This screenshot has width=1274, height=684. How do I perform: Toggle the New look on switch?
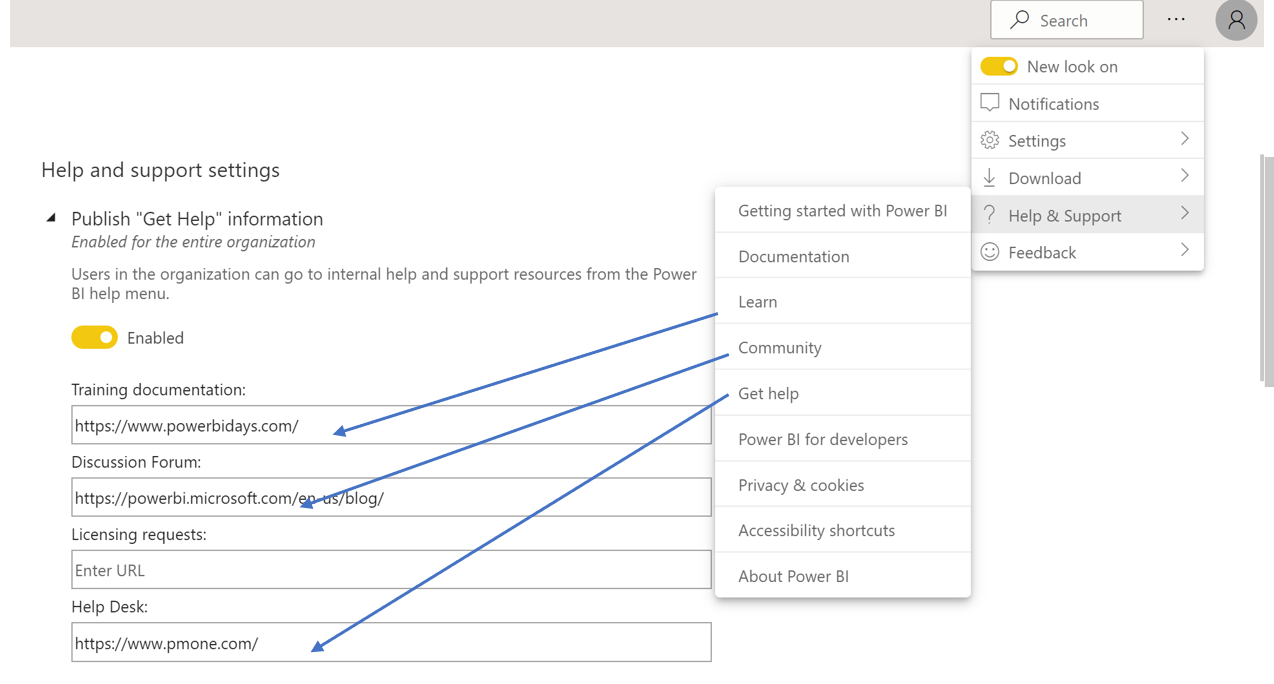999,66
